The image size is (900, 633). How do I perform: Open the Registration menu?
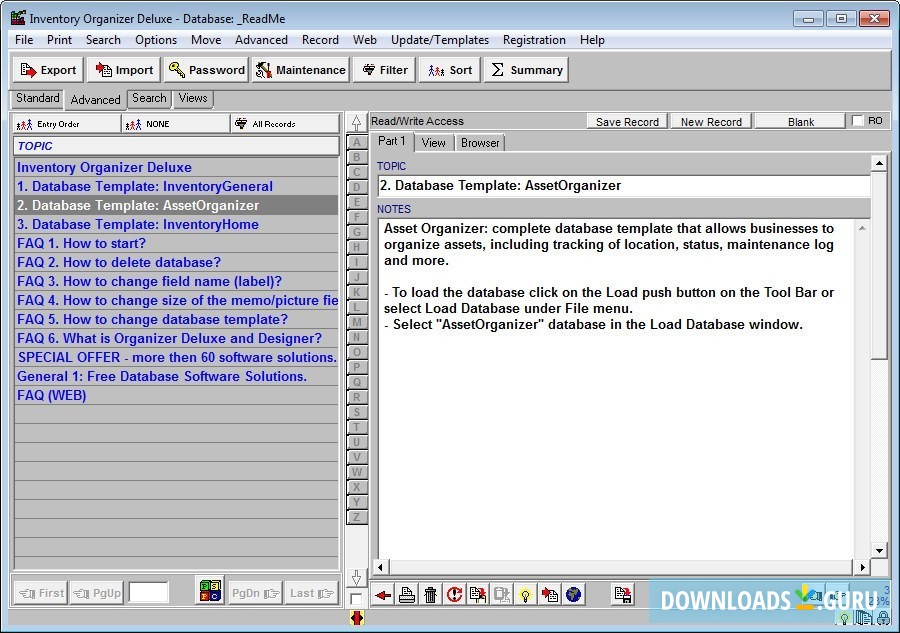534,40
